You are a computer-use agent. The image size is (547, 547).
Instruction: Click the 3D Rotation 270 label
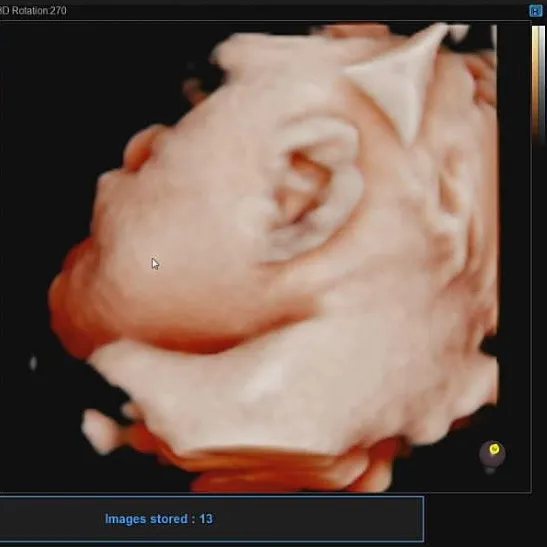(x=33, y=11)
